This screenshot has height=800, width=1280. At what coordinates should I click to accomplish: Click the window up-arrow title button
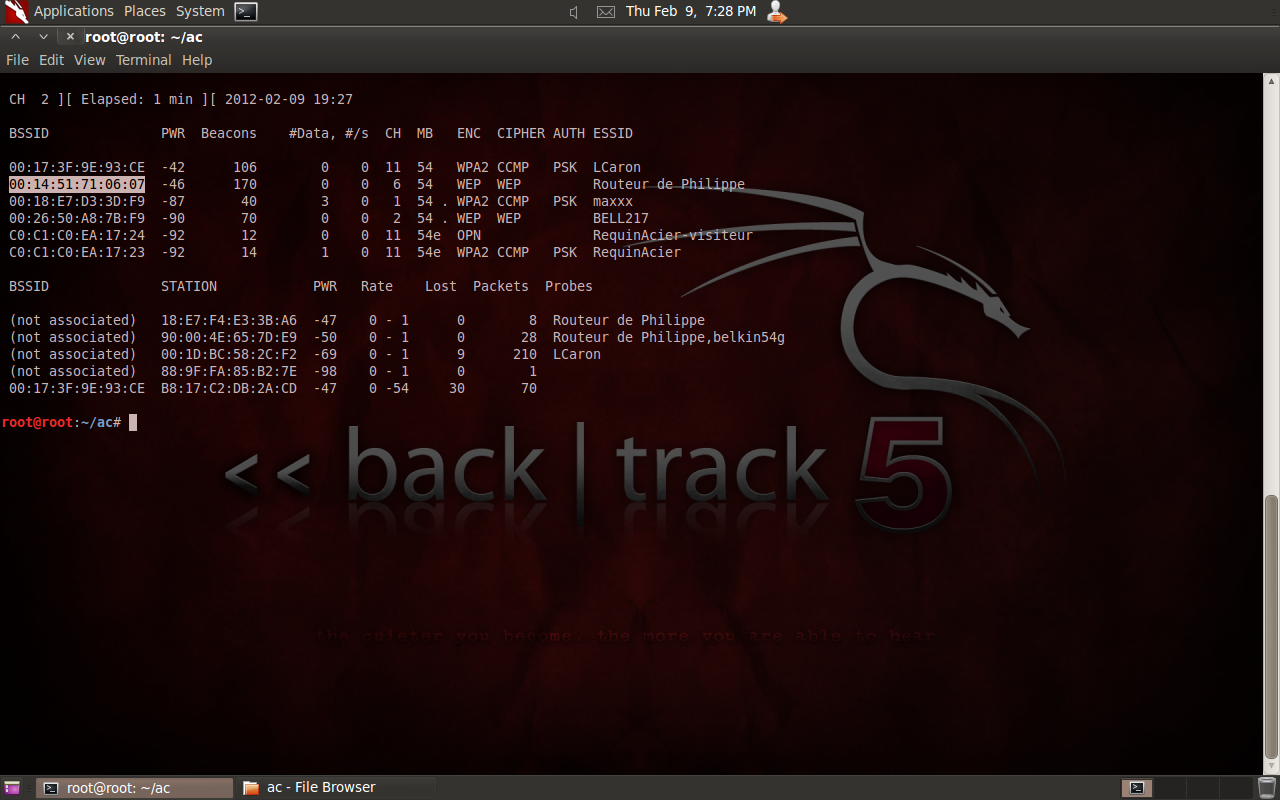pyautogui.click(x=16, y=36)
